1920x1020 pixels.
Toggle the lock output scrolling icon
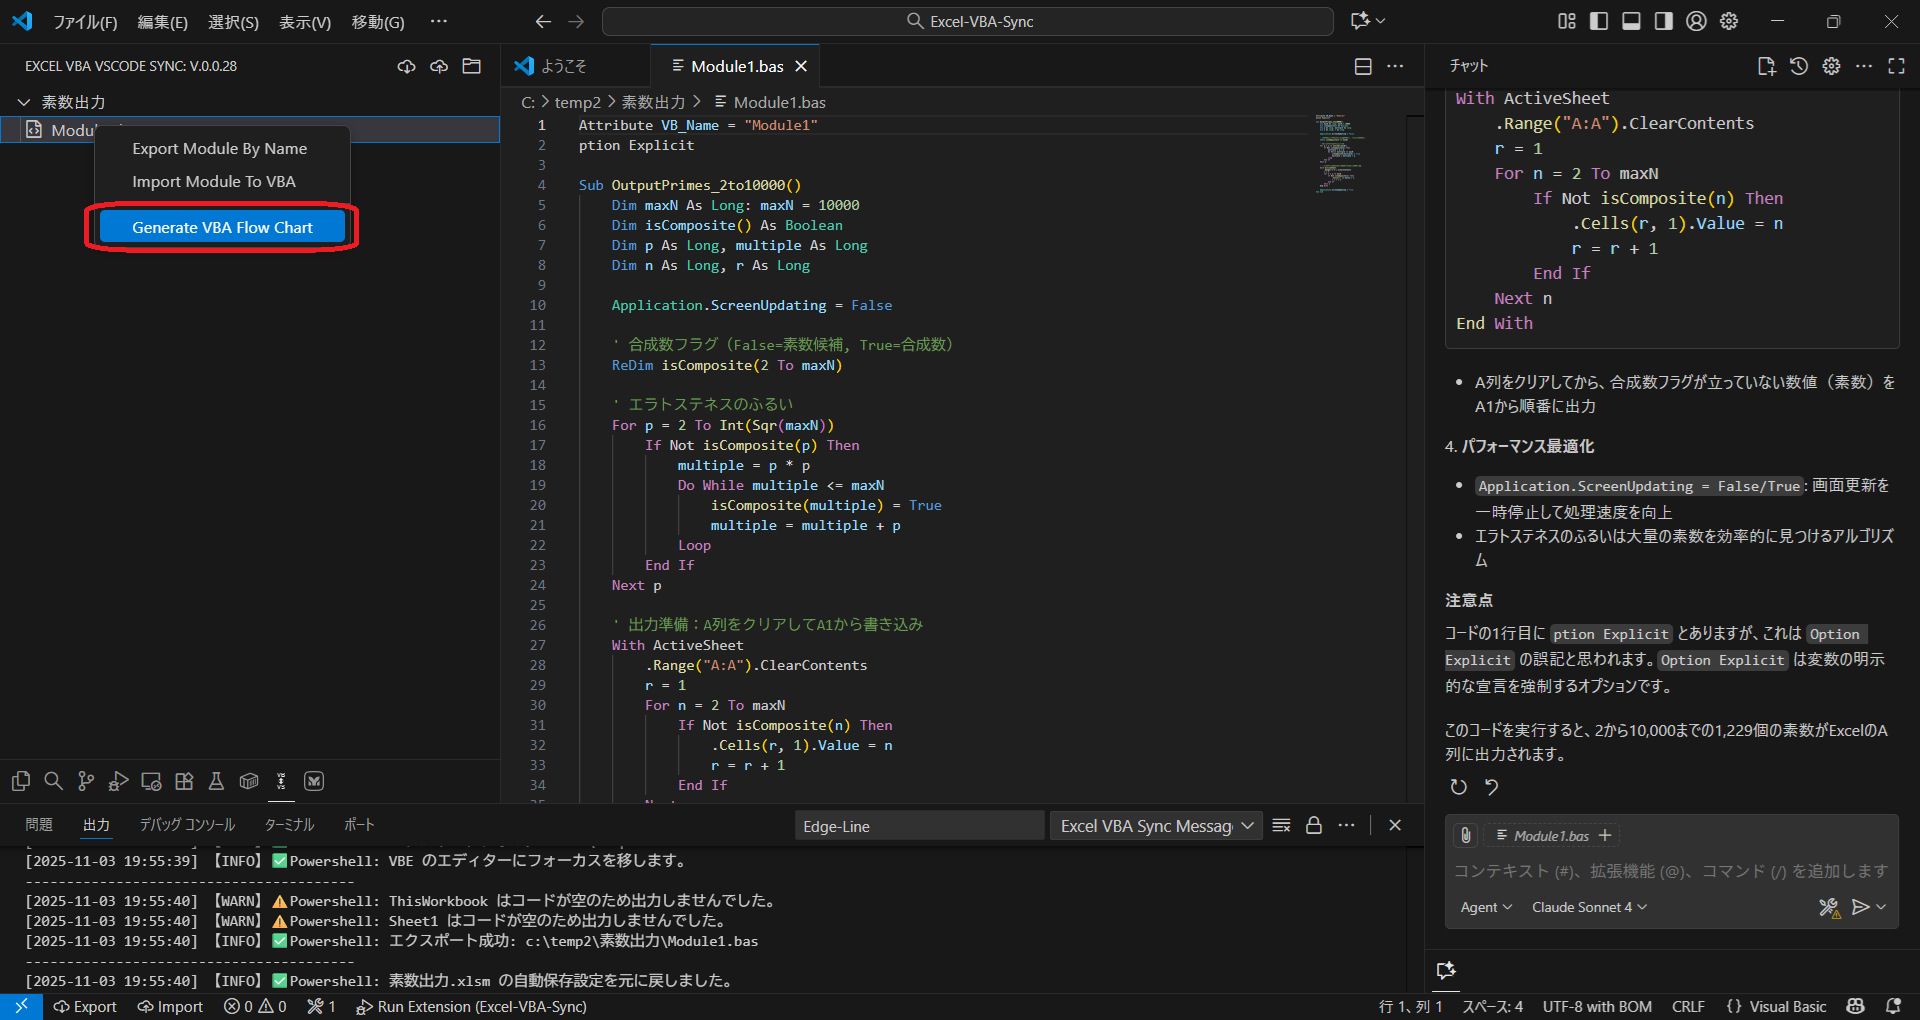[1313, 825]
